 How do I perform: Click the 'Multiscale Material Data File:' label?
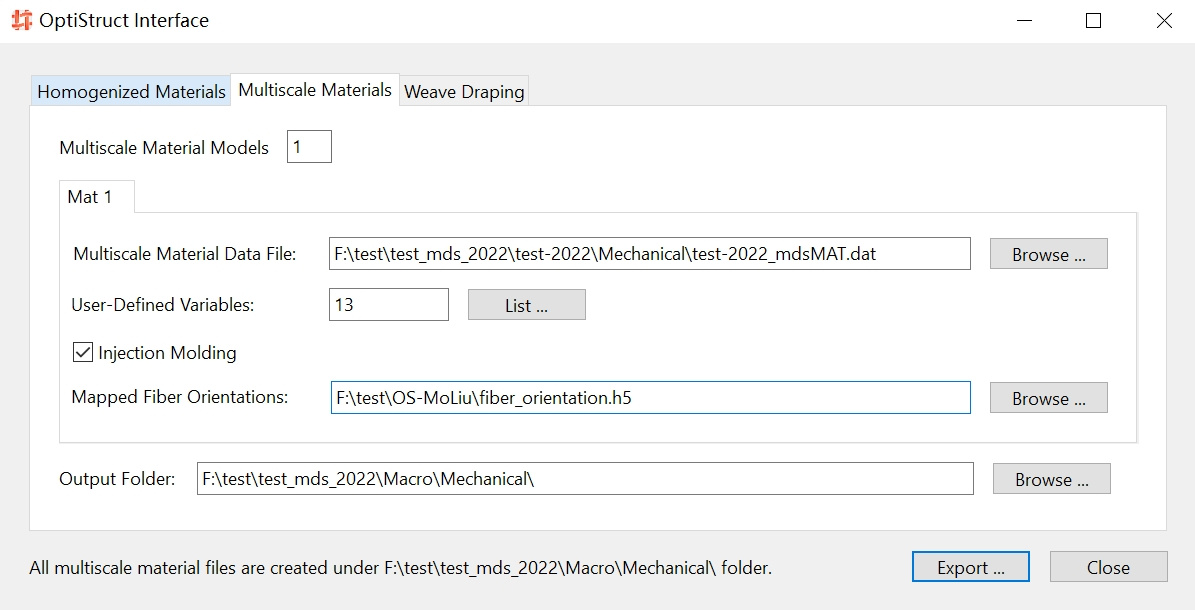click(184, 254)
